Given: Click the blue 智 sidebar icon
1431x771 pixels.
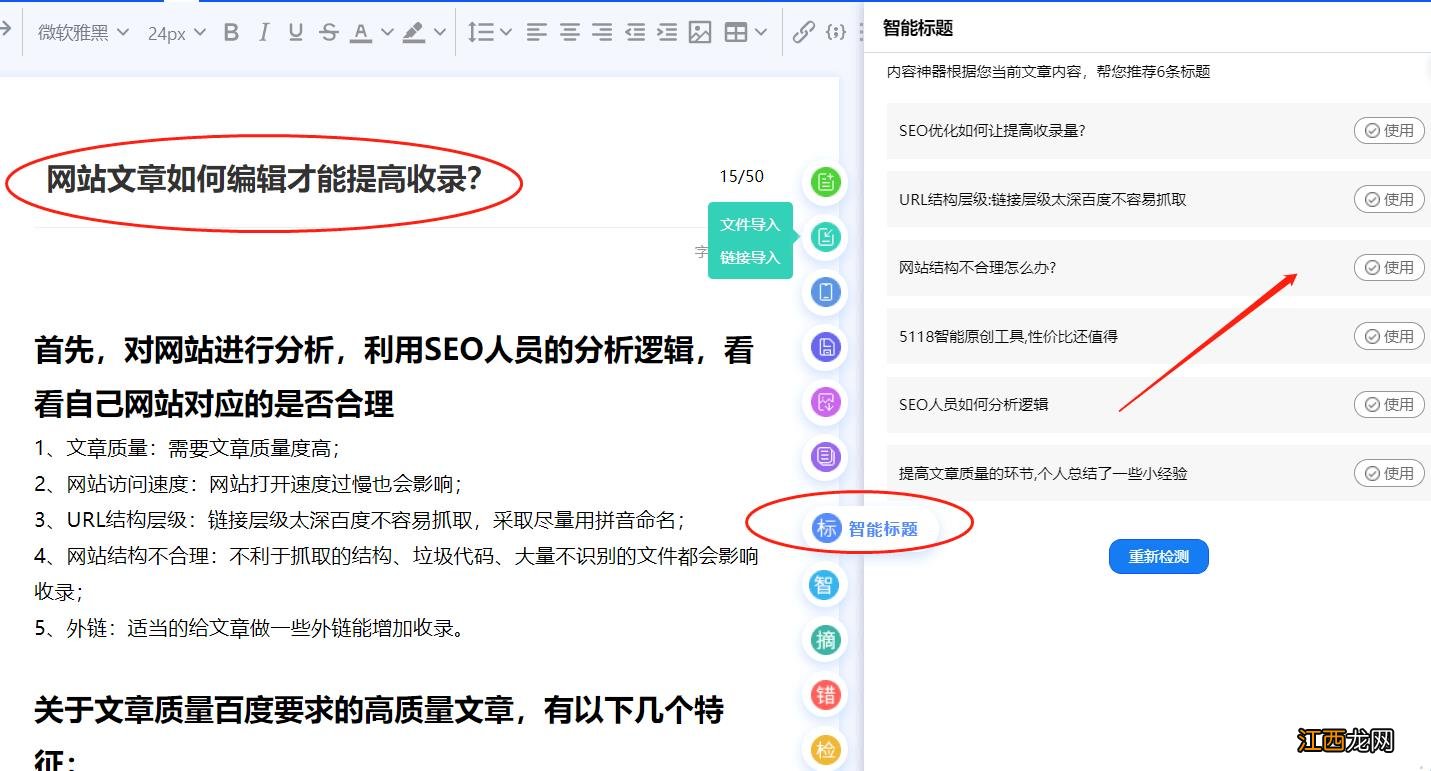Looking at the screenshot, I should point(825,585).
